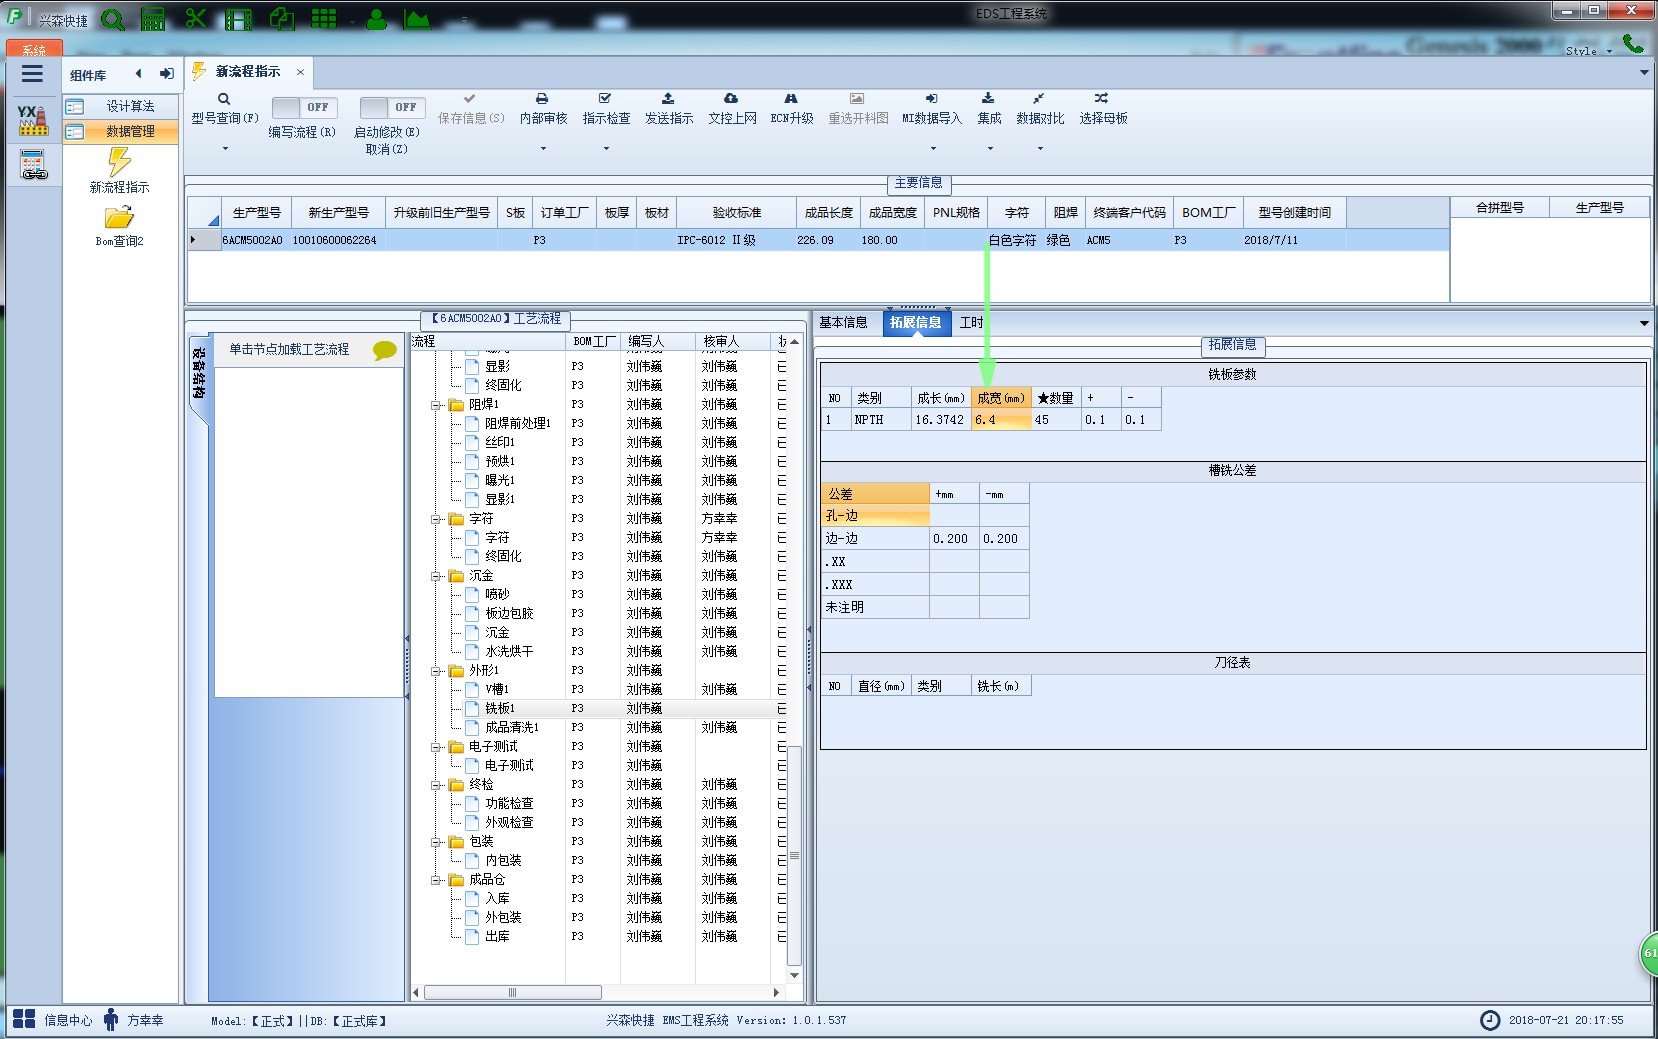Click 型号查询(F) search icon
Image resolution: width=1658 pixels, height=1039 pixels.
pos(224,99)
